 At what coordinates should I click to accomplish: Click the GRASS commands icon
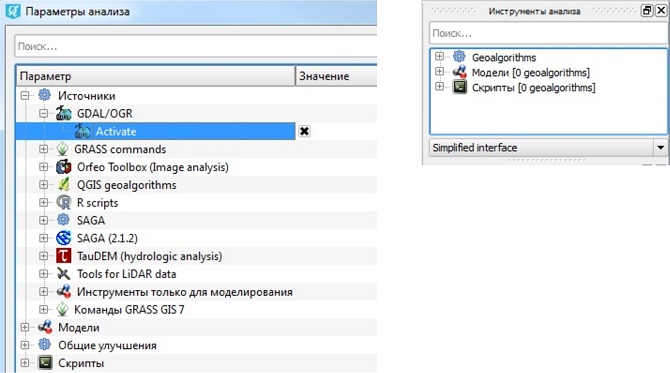pyautogui.click(x=62, y=149)
